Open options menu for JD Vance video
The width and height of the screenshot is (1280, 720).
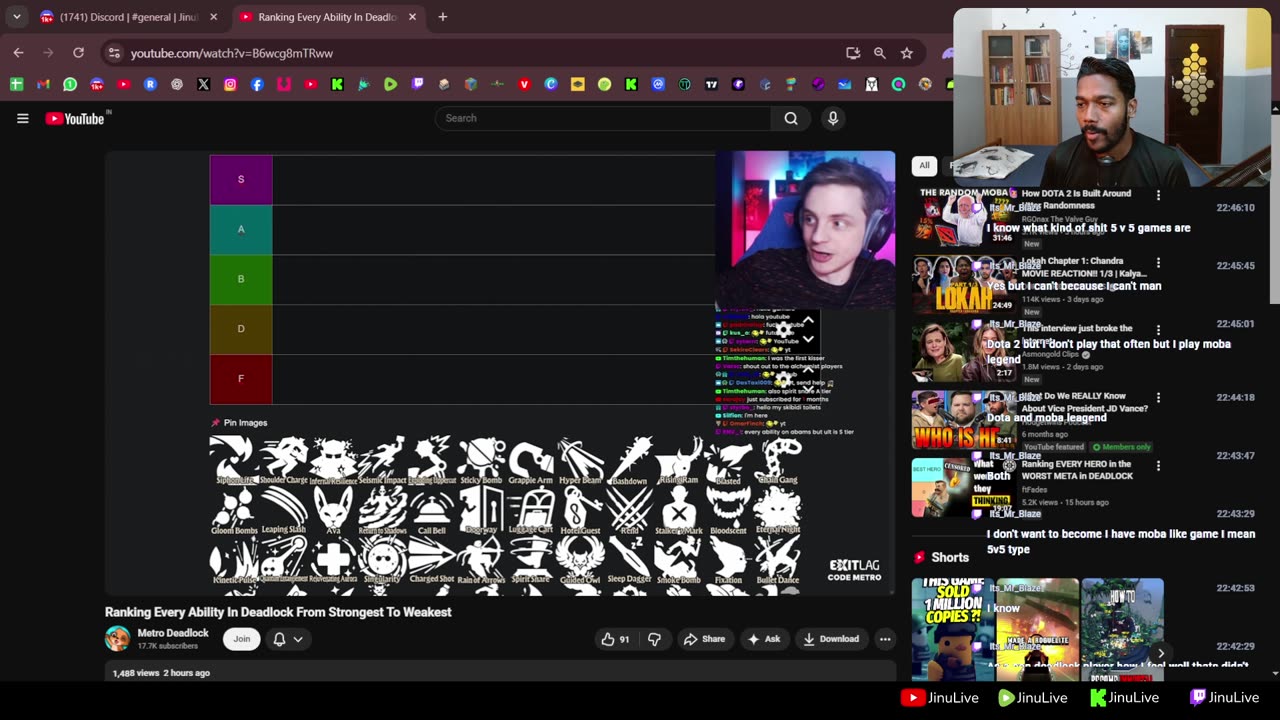[x=1158, y=398]
